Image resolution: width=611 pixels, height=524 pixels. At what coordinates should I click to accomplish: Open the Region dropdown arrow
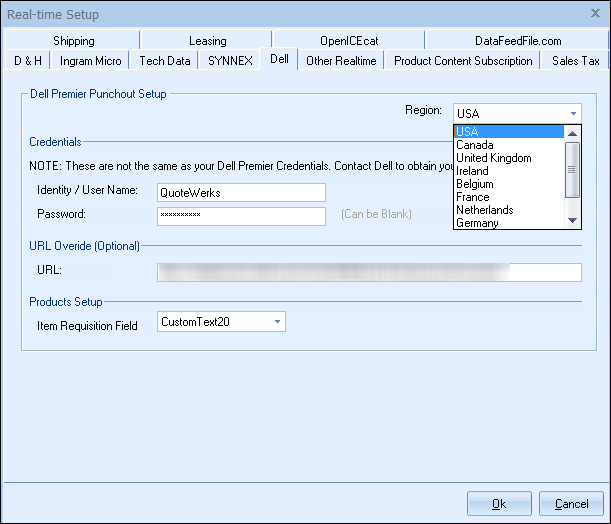pos(573,114)
